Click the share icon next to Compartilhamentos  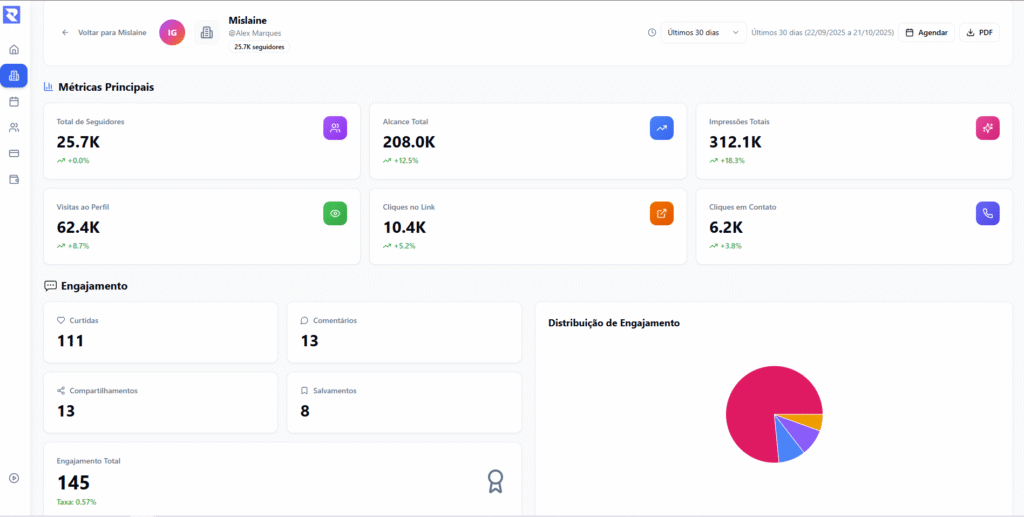61,390
